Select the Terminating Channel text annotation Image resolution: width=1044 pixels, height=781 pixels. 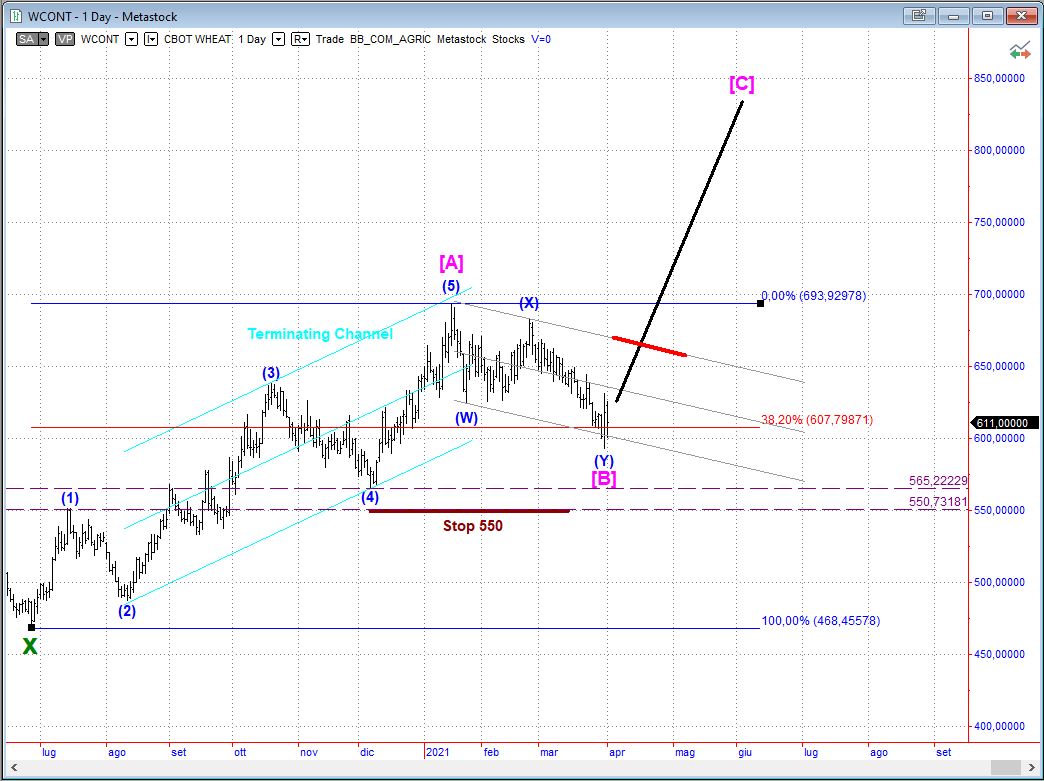(320, 334)
